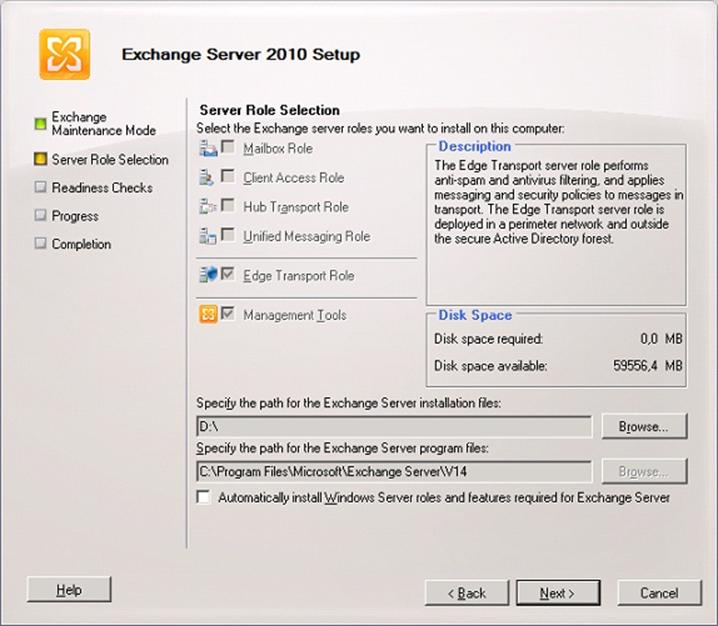Click the Progress step indicator box
The width and height of the screenshot is (718, 626).
click(x=40, y=215)
